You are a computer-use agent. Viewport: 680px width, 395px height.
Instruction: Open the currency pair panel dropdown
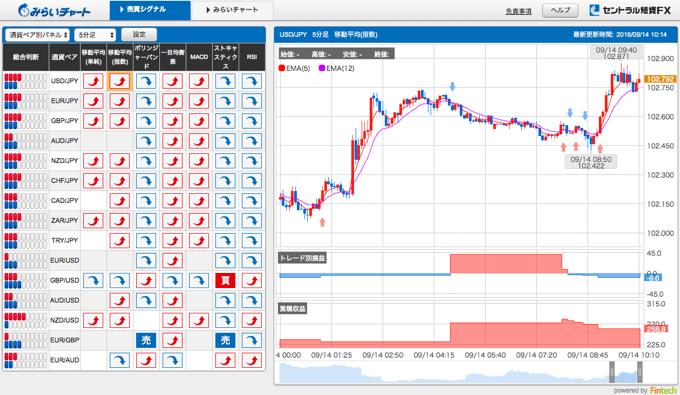(37, 35)
